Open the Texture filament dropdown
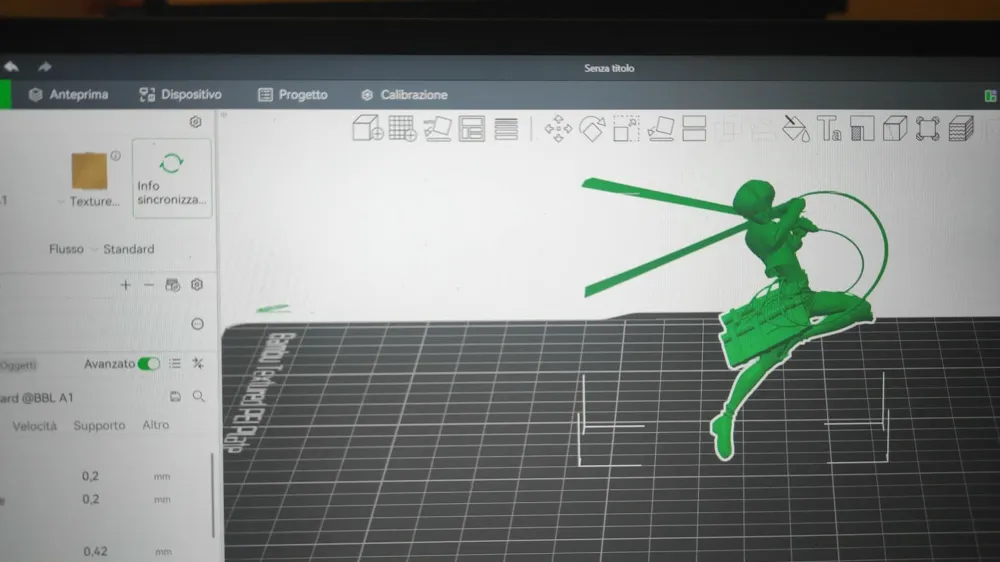Screen dimensions: 1000x562 tap(89, 202)
